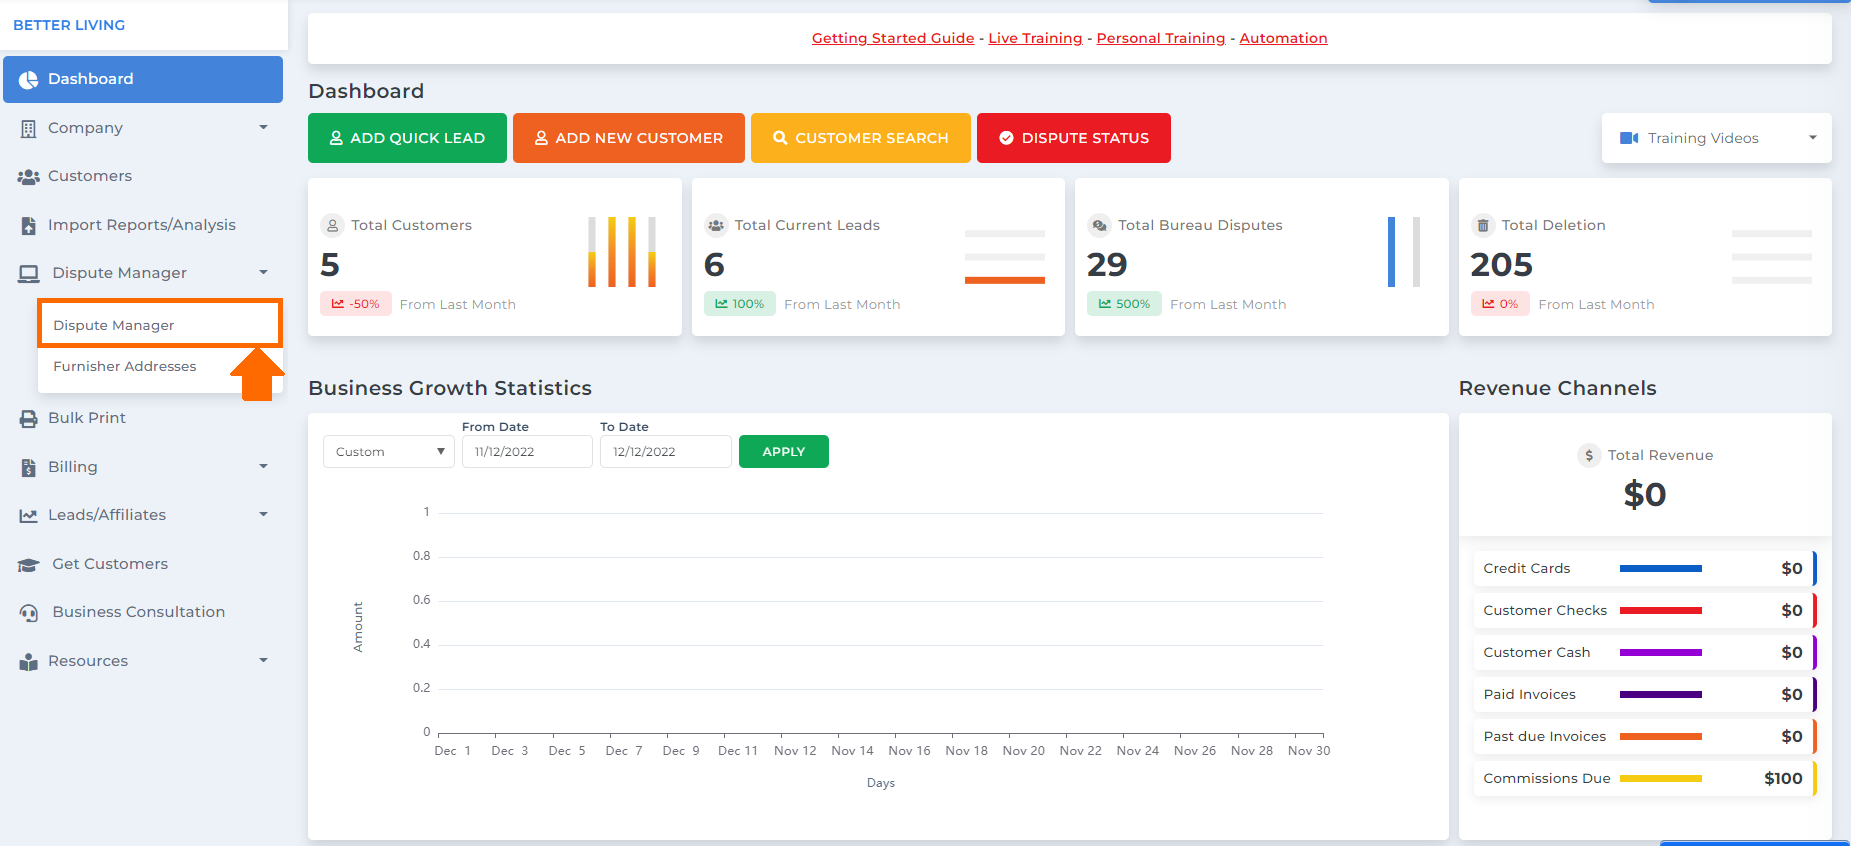Click the Total Bureau Disputes count 29
Image resolution: width=1851 pixels, height=846 pixels.
(1107, 265)
